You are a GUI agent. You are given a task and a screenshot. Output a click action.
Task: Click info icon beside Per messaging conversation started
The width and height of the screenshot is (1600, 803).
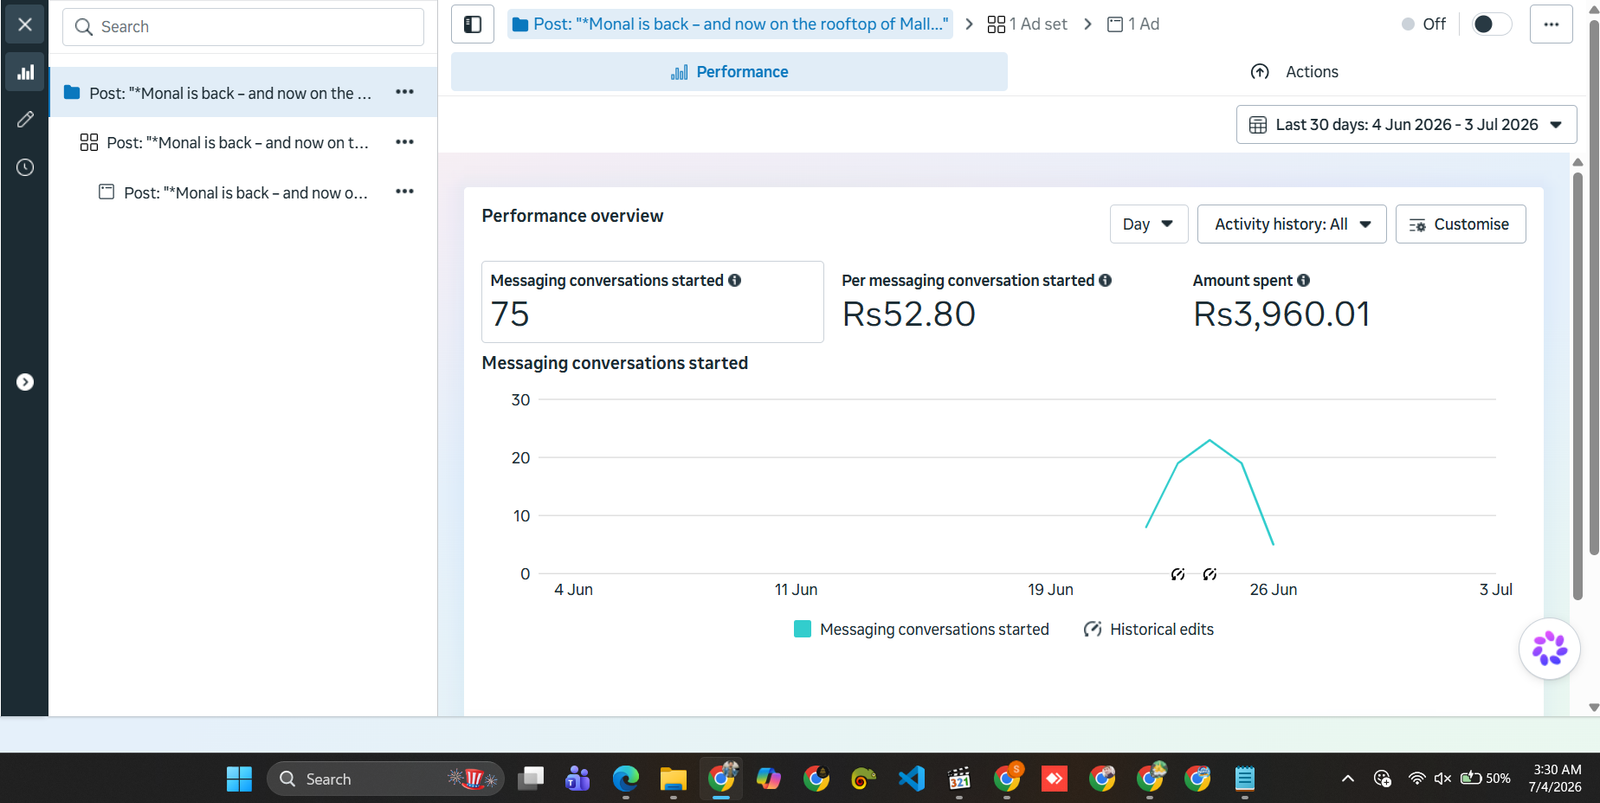[x=1105, y=281]
